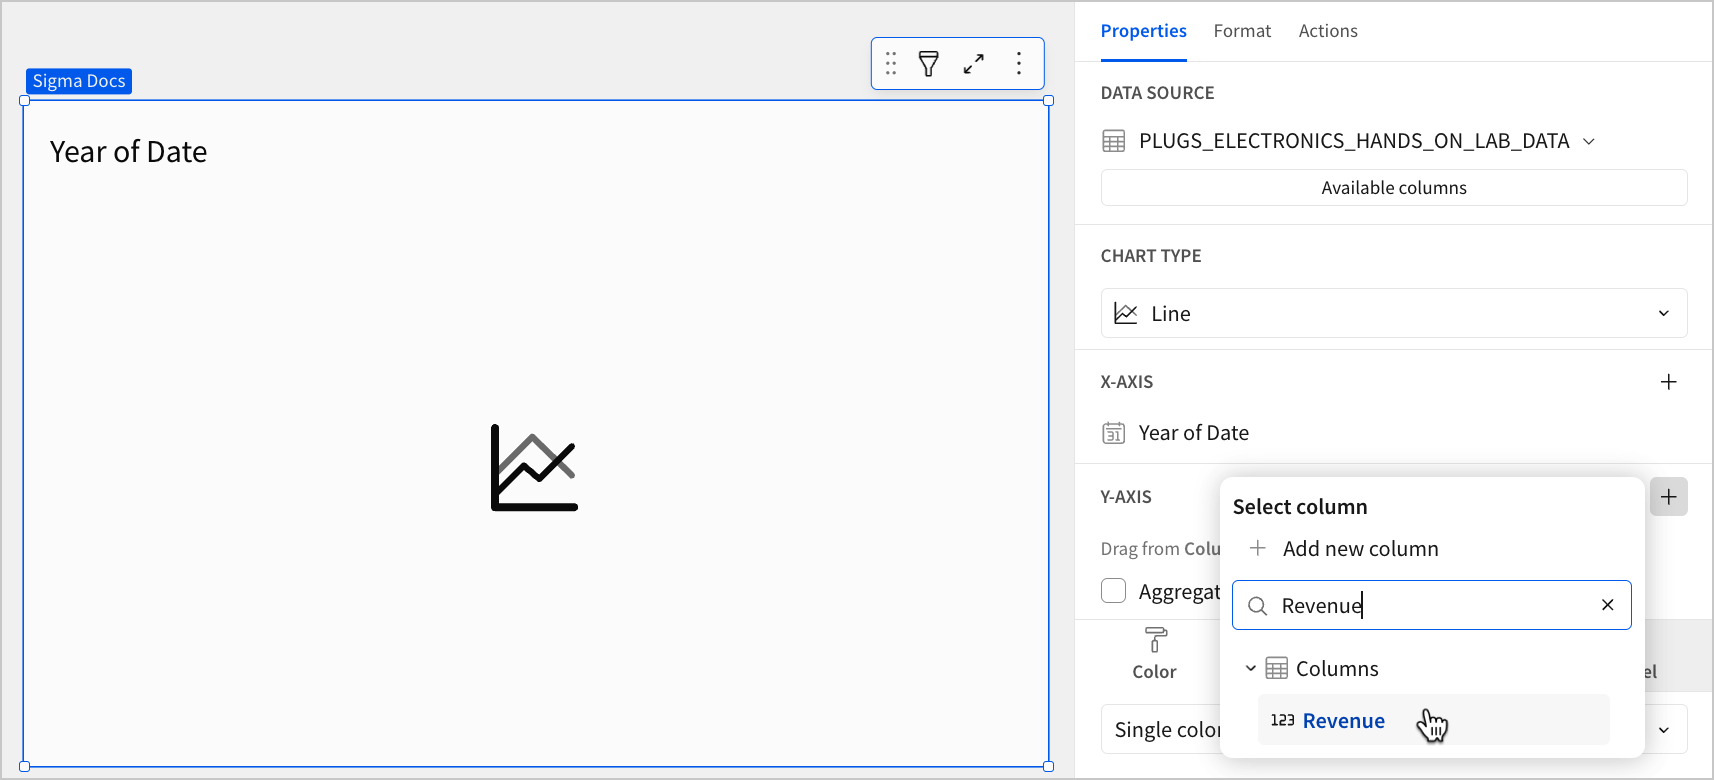1714x780 pixels.
Task: Open the data source dropdown arrow
Action: (x=1590, y=141)
